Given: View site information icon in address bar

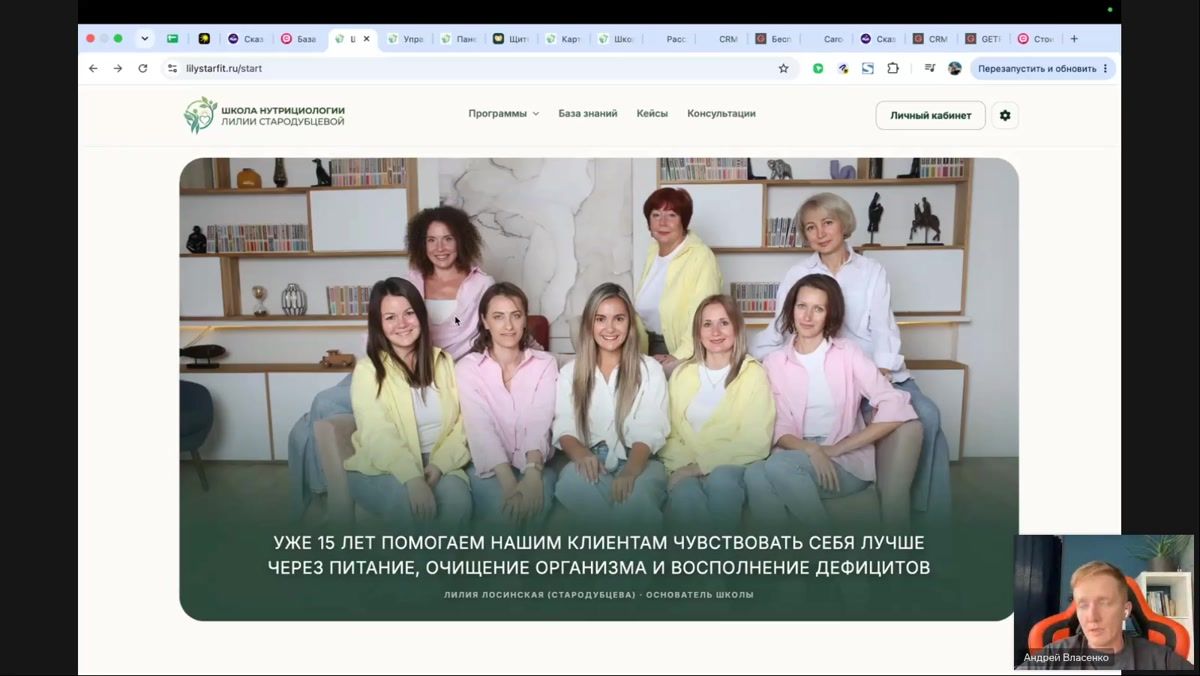Looking at the screenshot, I should [172, 68].
